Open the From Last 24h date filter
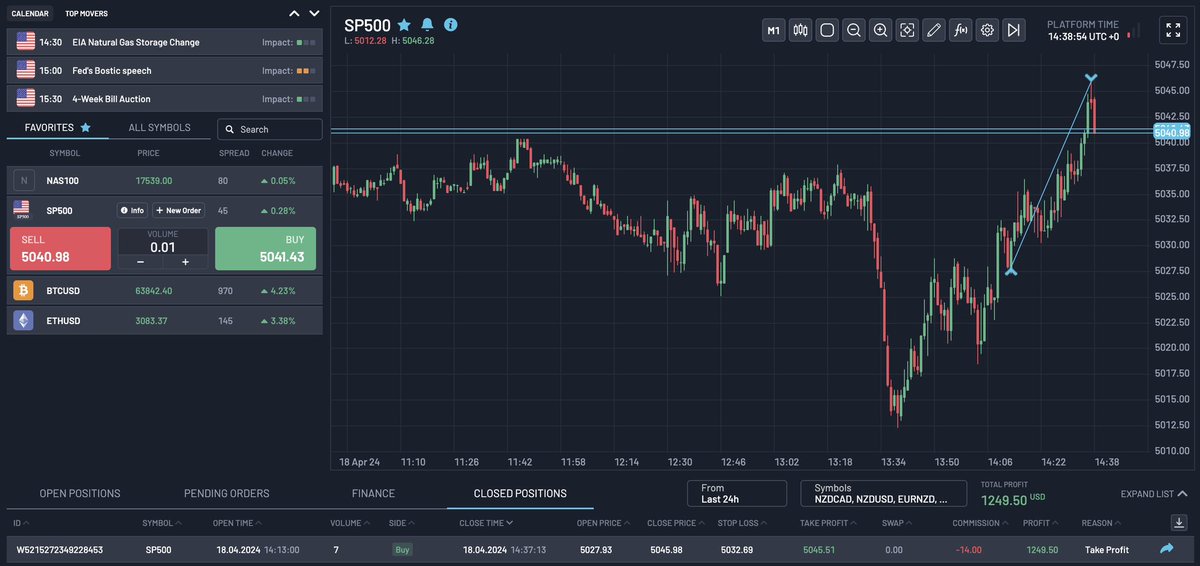Image resolution: width=1200 pixels, height=566 pixels. 738,494
